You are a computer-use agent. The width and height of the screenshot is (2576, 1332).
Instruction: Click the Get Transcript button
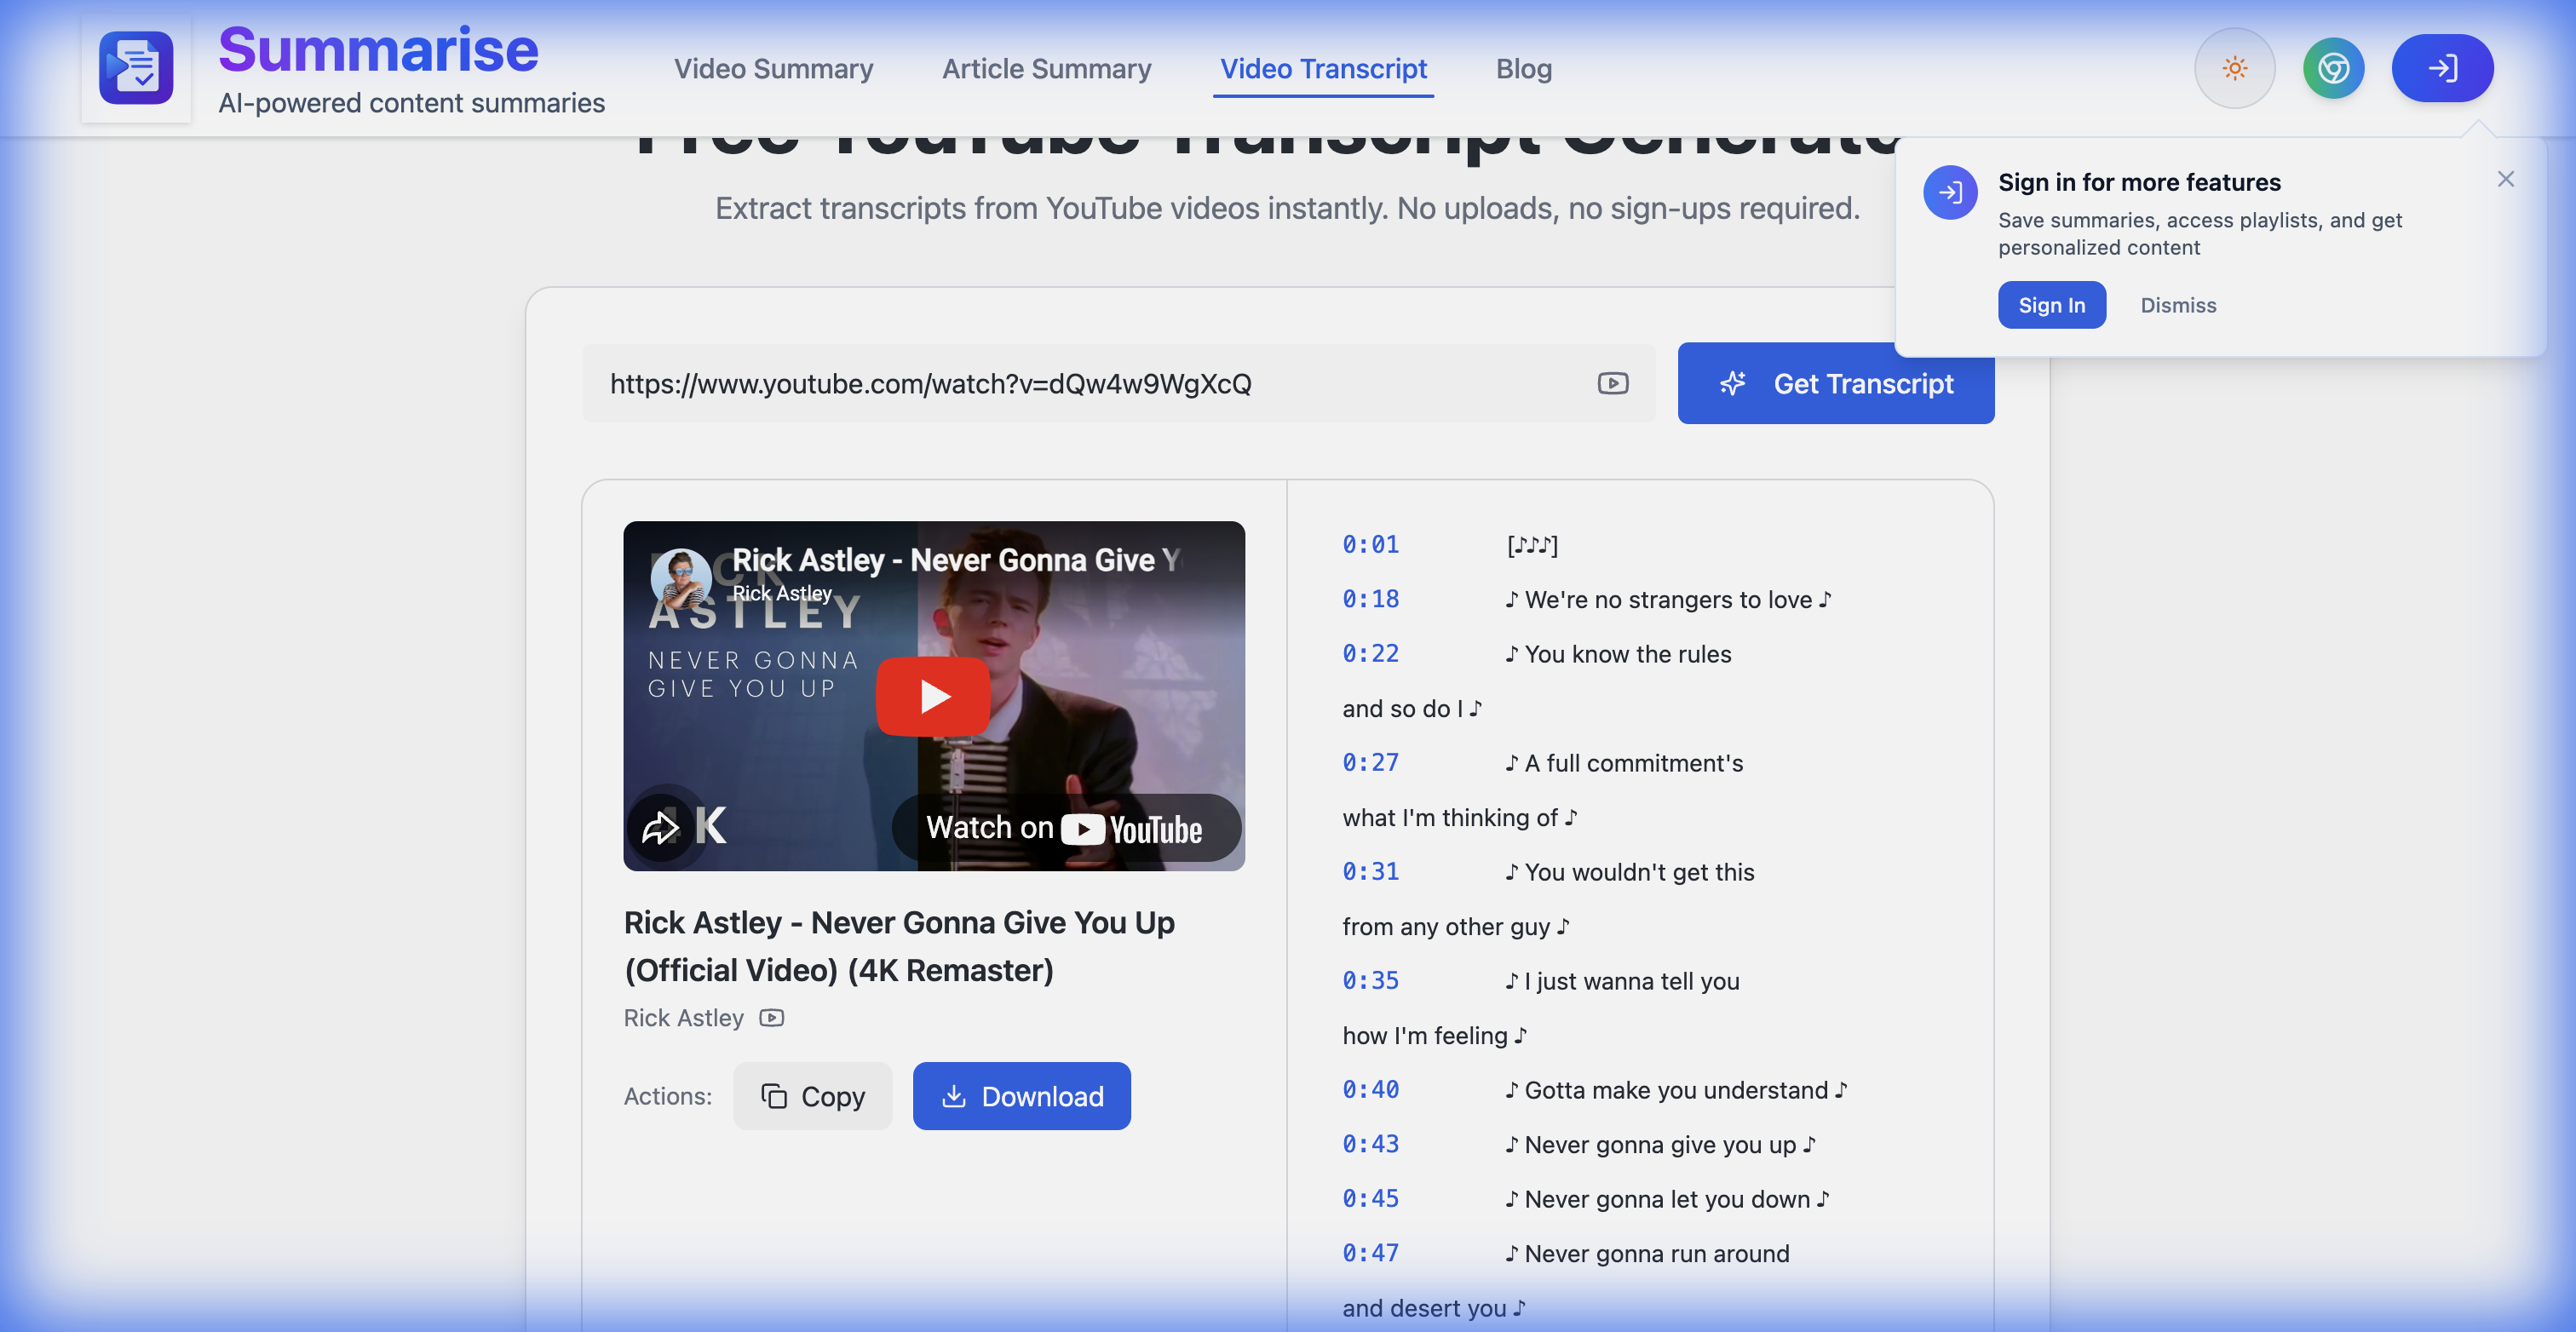click(x=1836, y=383)
